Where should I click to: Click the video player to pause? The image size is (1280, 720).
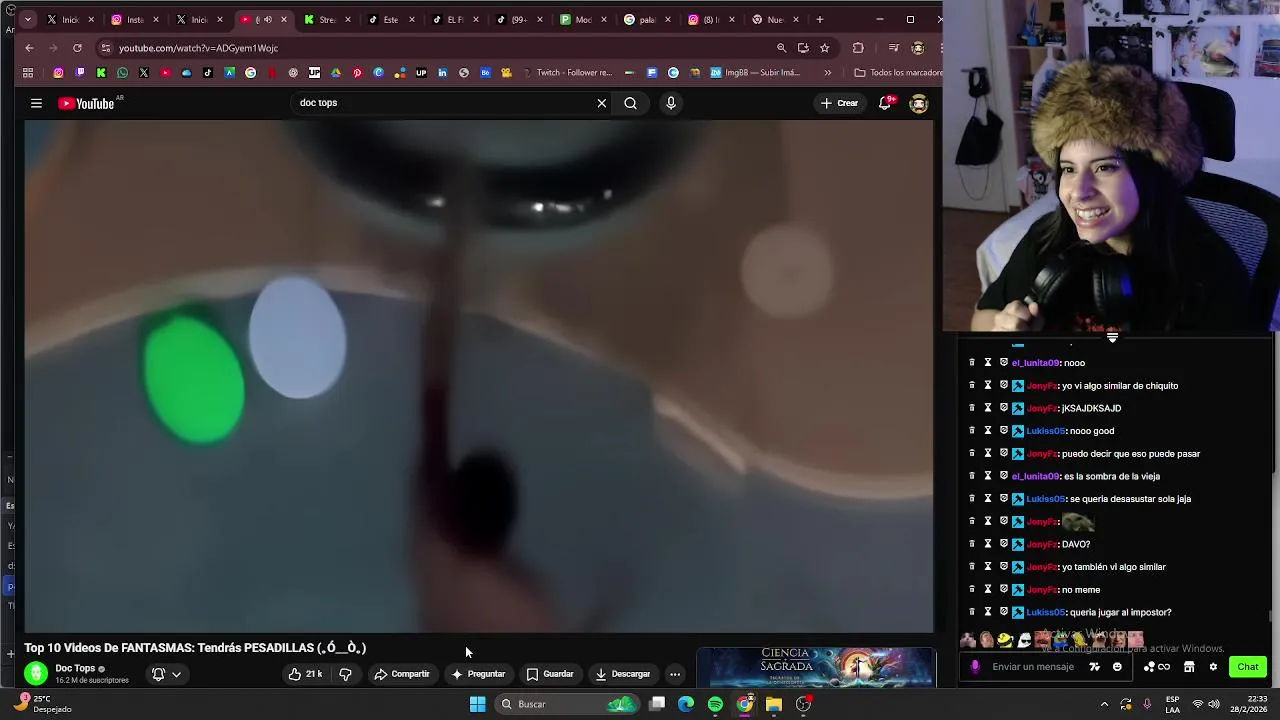click(x=479, y=376)
